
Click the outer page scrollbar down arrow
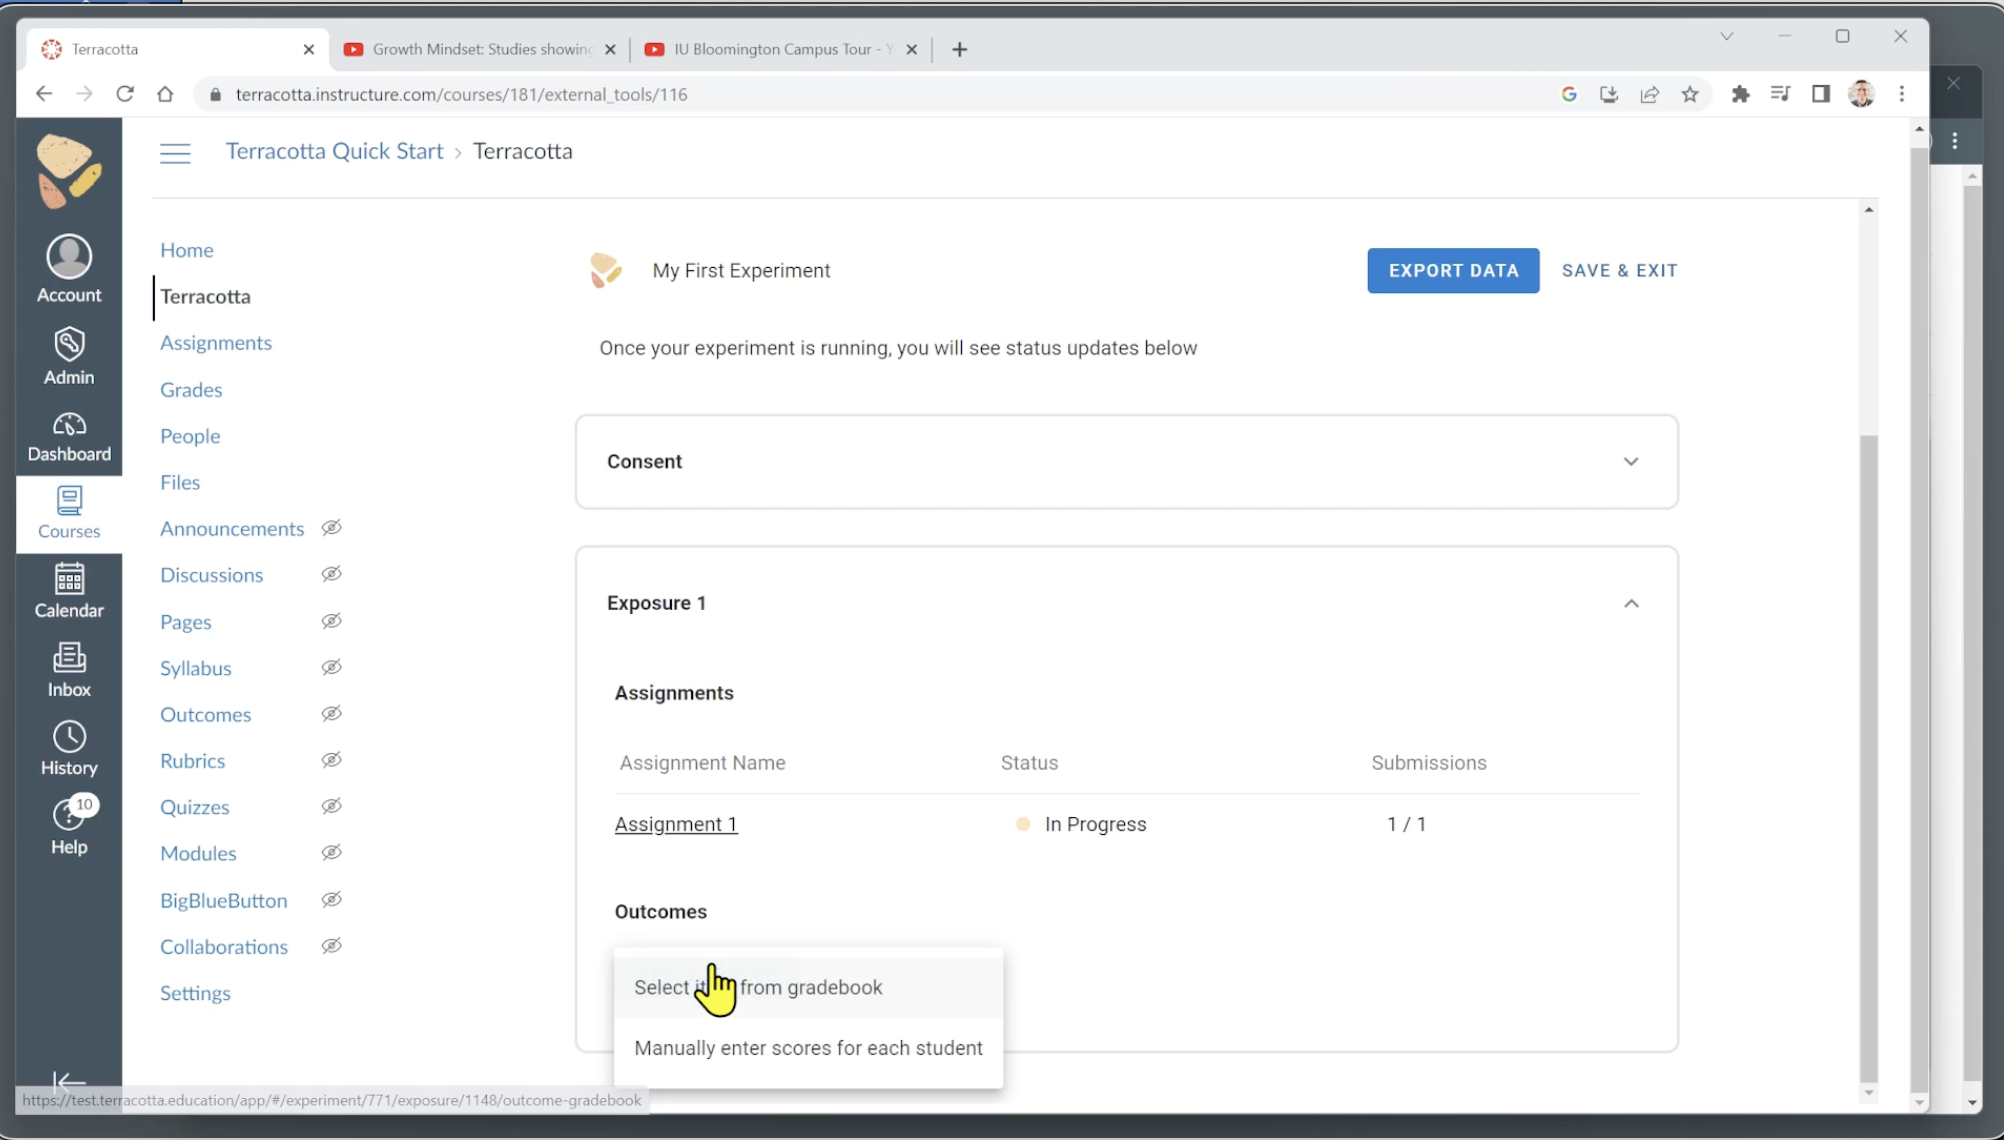(1918, 1103)
